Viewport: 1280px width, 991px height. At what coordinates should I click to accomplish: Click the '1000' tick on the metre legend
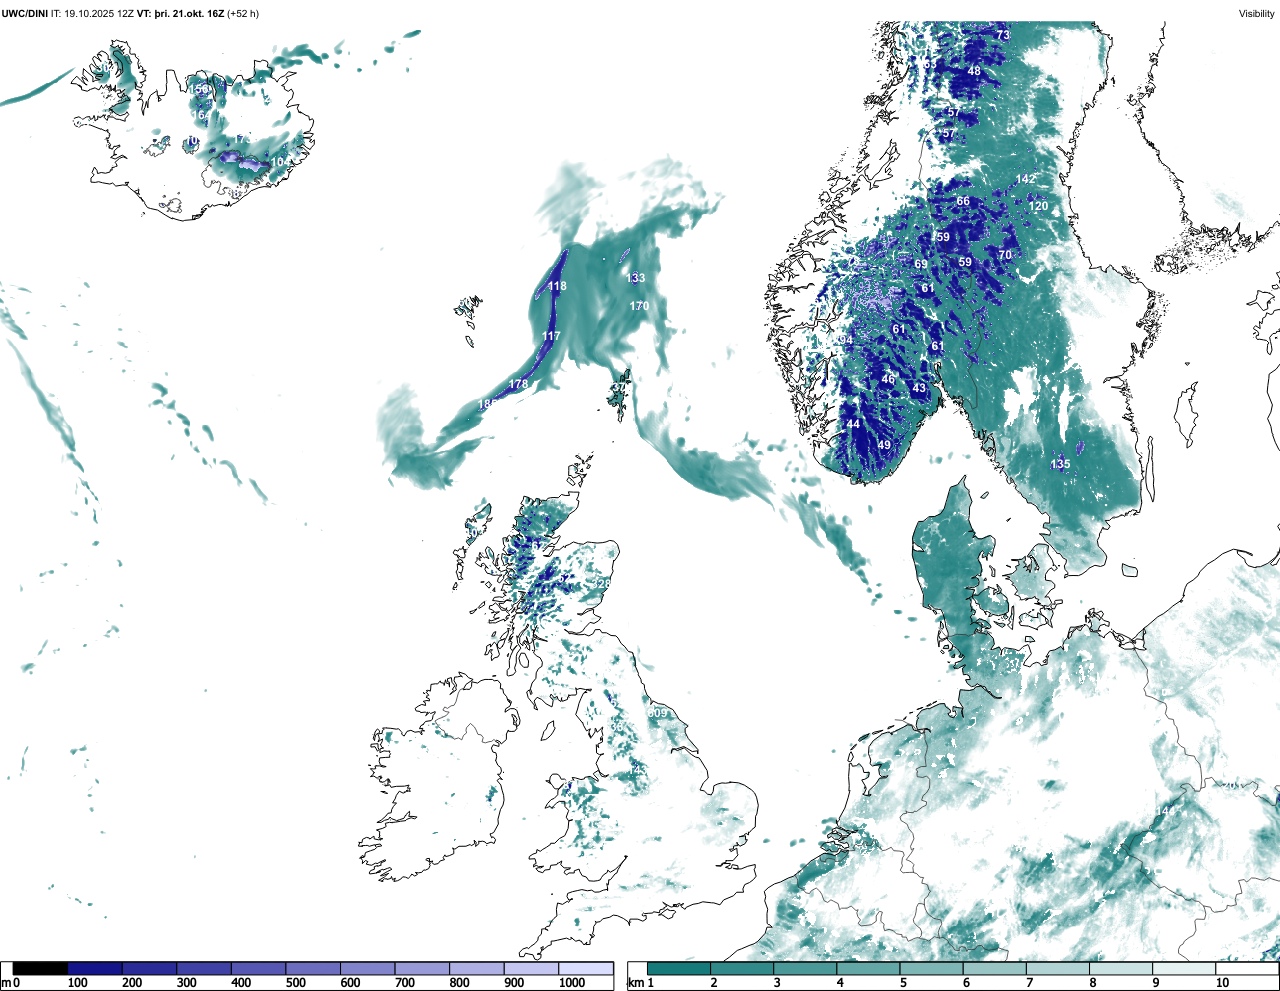(x=572, y=983)
